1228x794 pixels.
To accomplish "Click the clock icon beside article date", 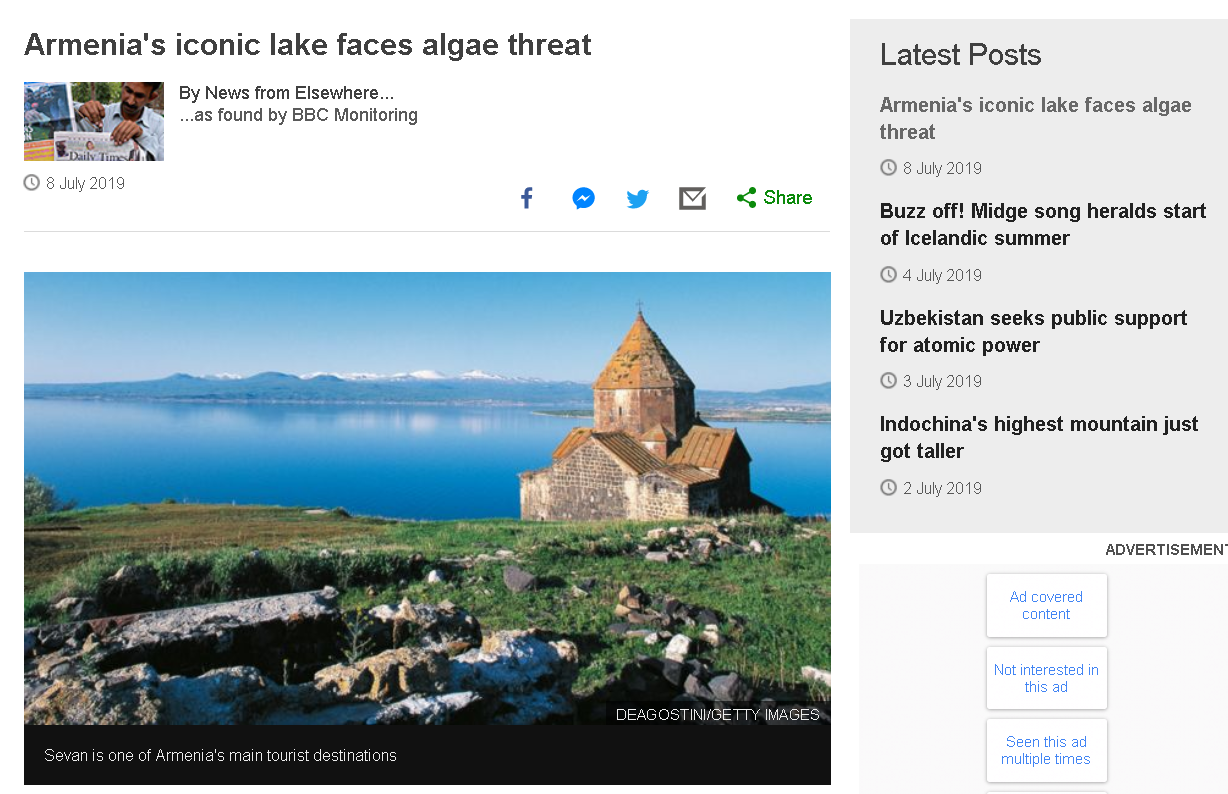I will (x=32, y=183).
